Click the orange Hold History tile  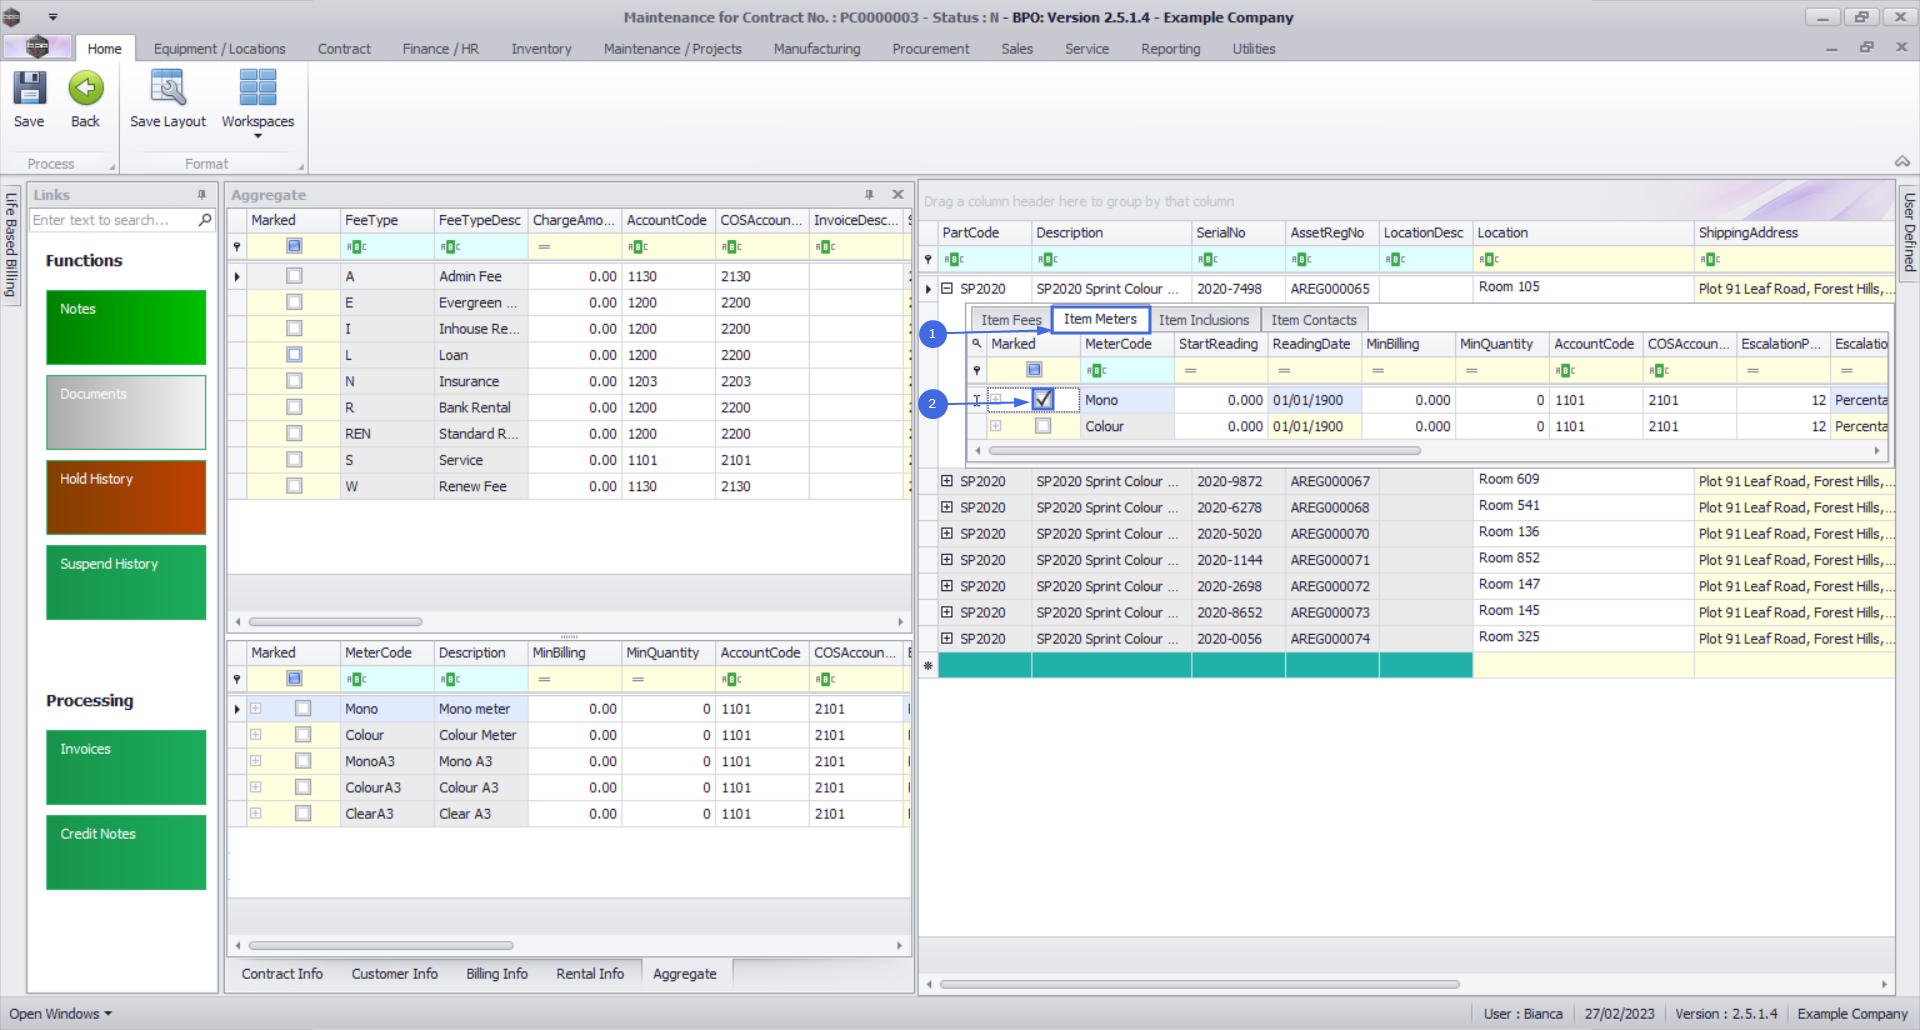(x=126, y=497)
